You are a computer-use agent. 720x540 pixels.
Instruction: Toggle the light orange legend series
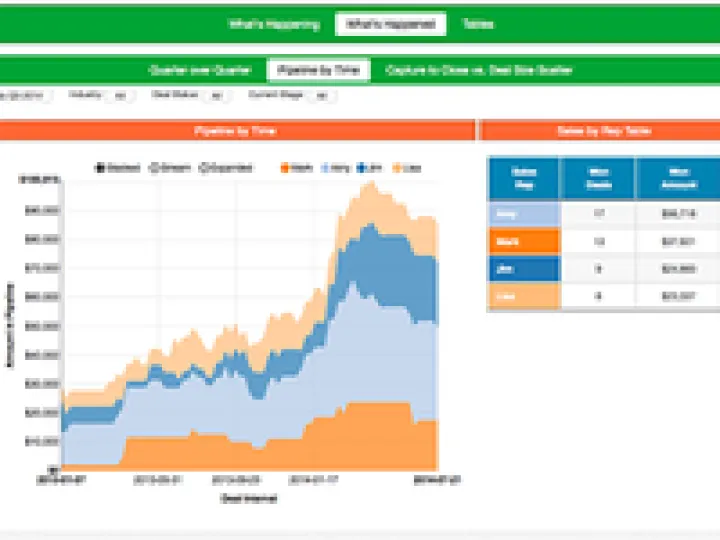(407, 168)
